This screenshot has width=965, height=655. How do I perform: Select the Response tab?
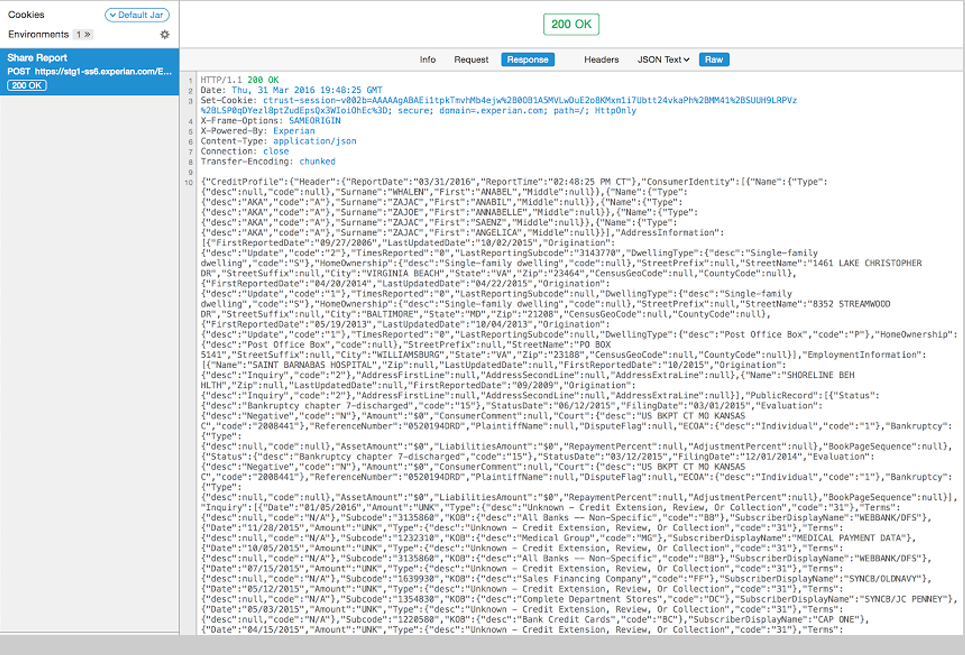(527, 60)
